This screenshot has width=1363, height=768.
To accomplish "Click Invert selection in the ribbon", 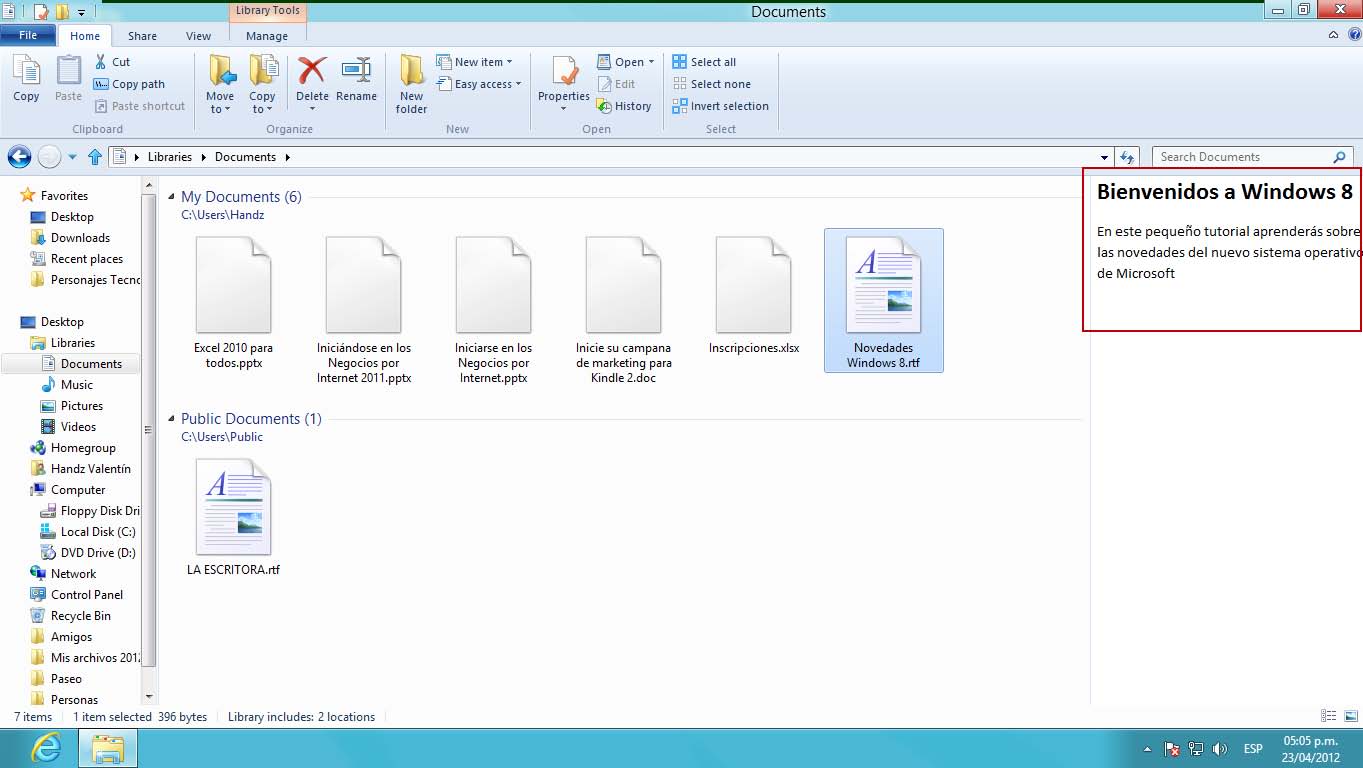I will tap(720, 106).
